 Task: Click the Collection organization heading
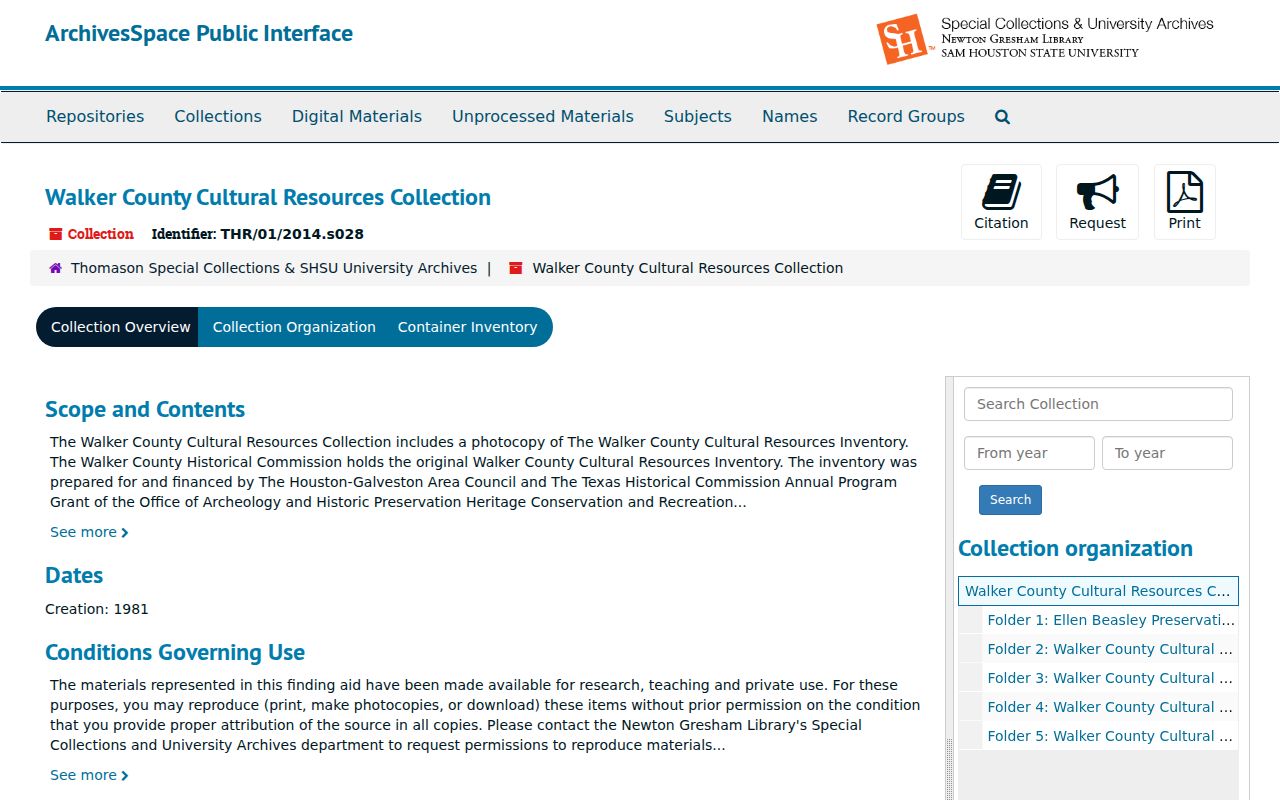pyautogui.click(x=1075, y=548)
